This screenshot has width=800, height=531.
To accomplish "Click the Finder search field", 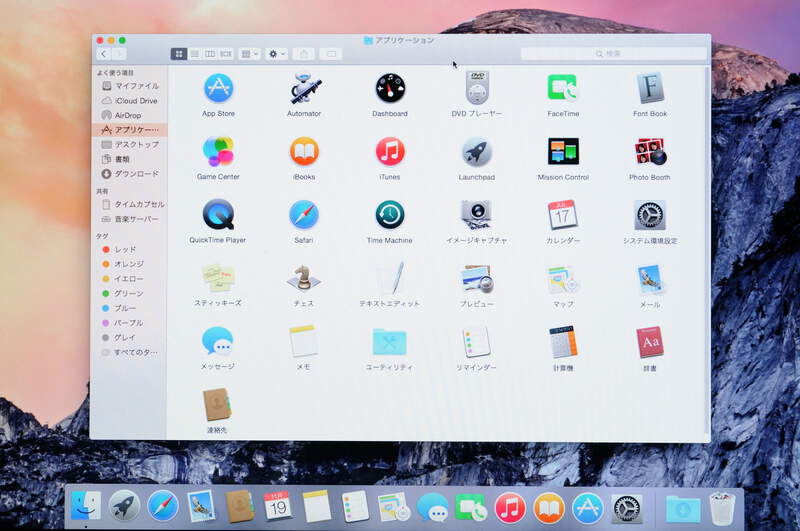I will click(613, 54).
